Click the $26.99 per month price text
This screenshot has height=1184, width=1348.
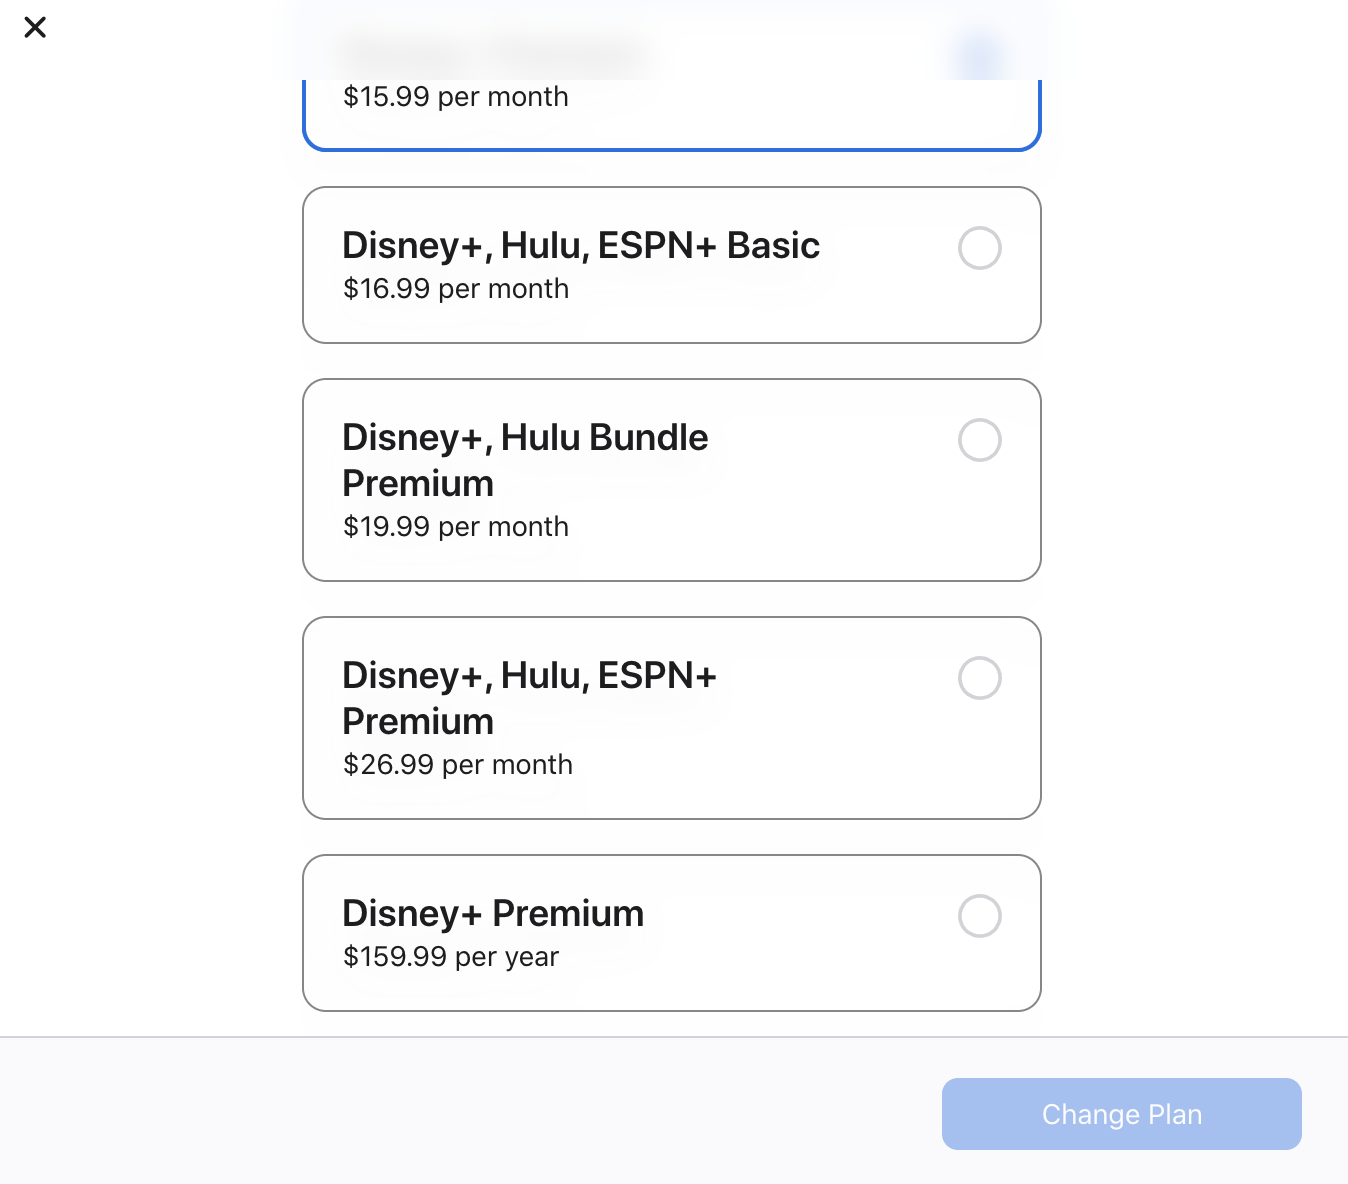pyautogui.click(x=457, y=765)
